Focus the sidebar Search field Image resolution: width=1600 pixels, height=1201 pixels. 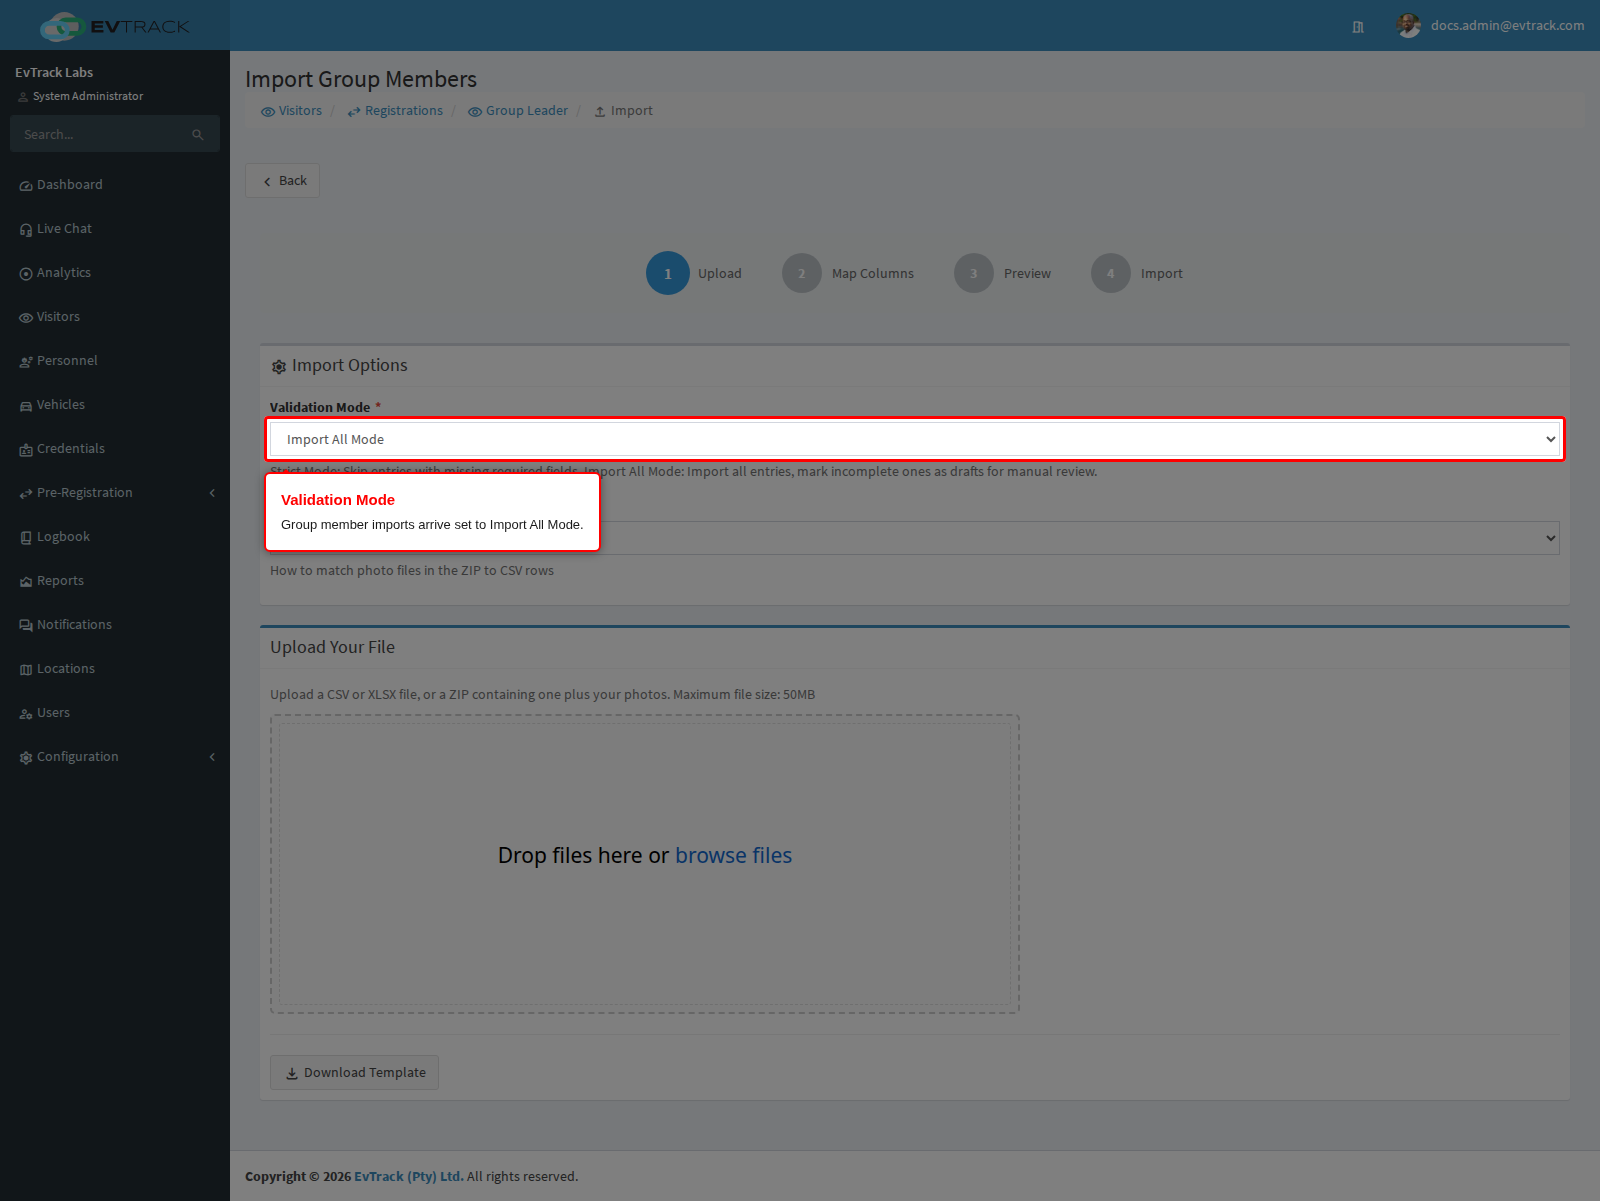point(114,134)
